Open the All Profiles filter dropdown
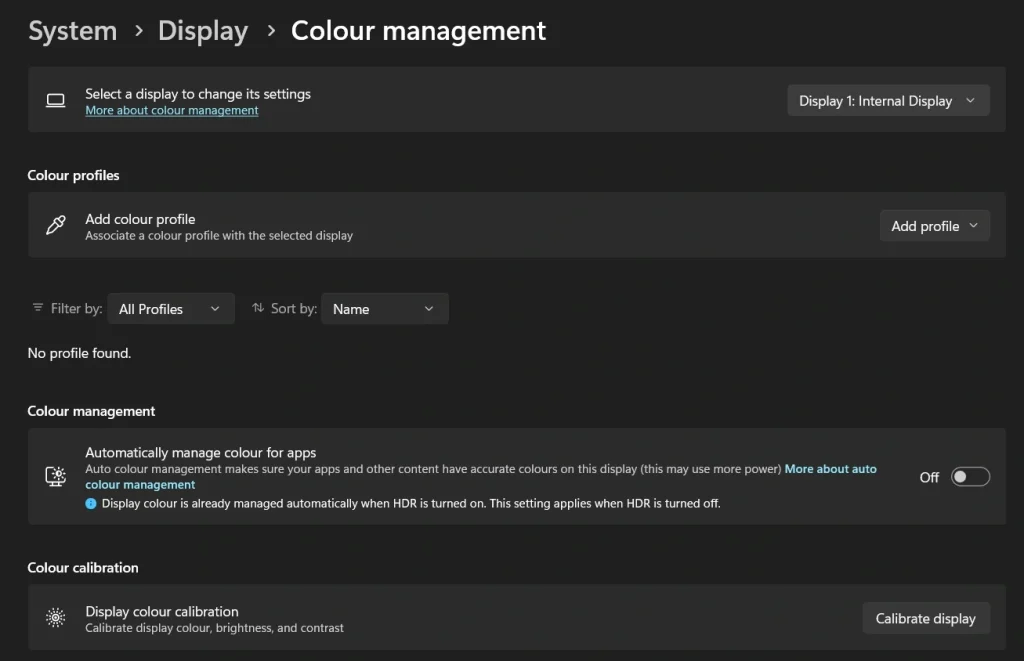The image size is (1024, 661). pos(170,308)
